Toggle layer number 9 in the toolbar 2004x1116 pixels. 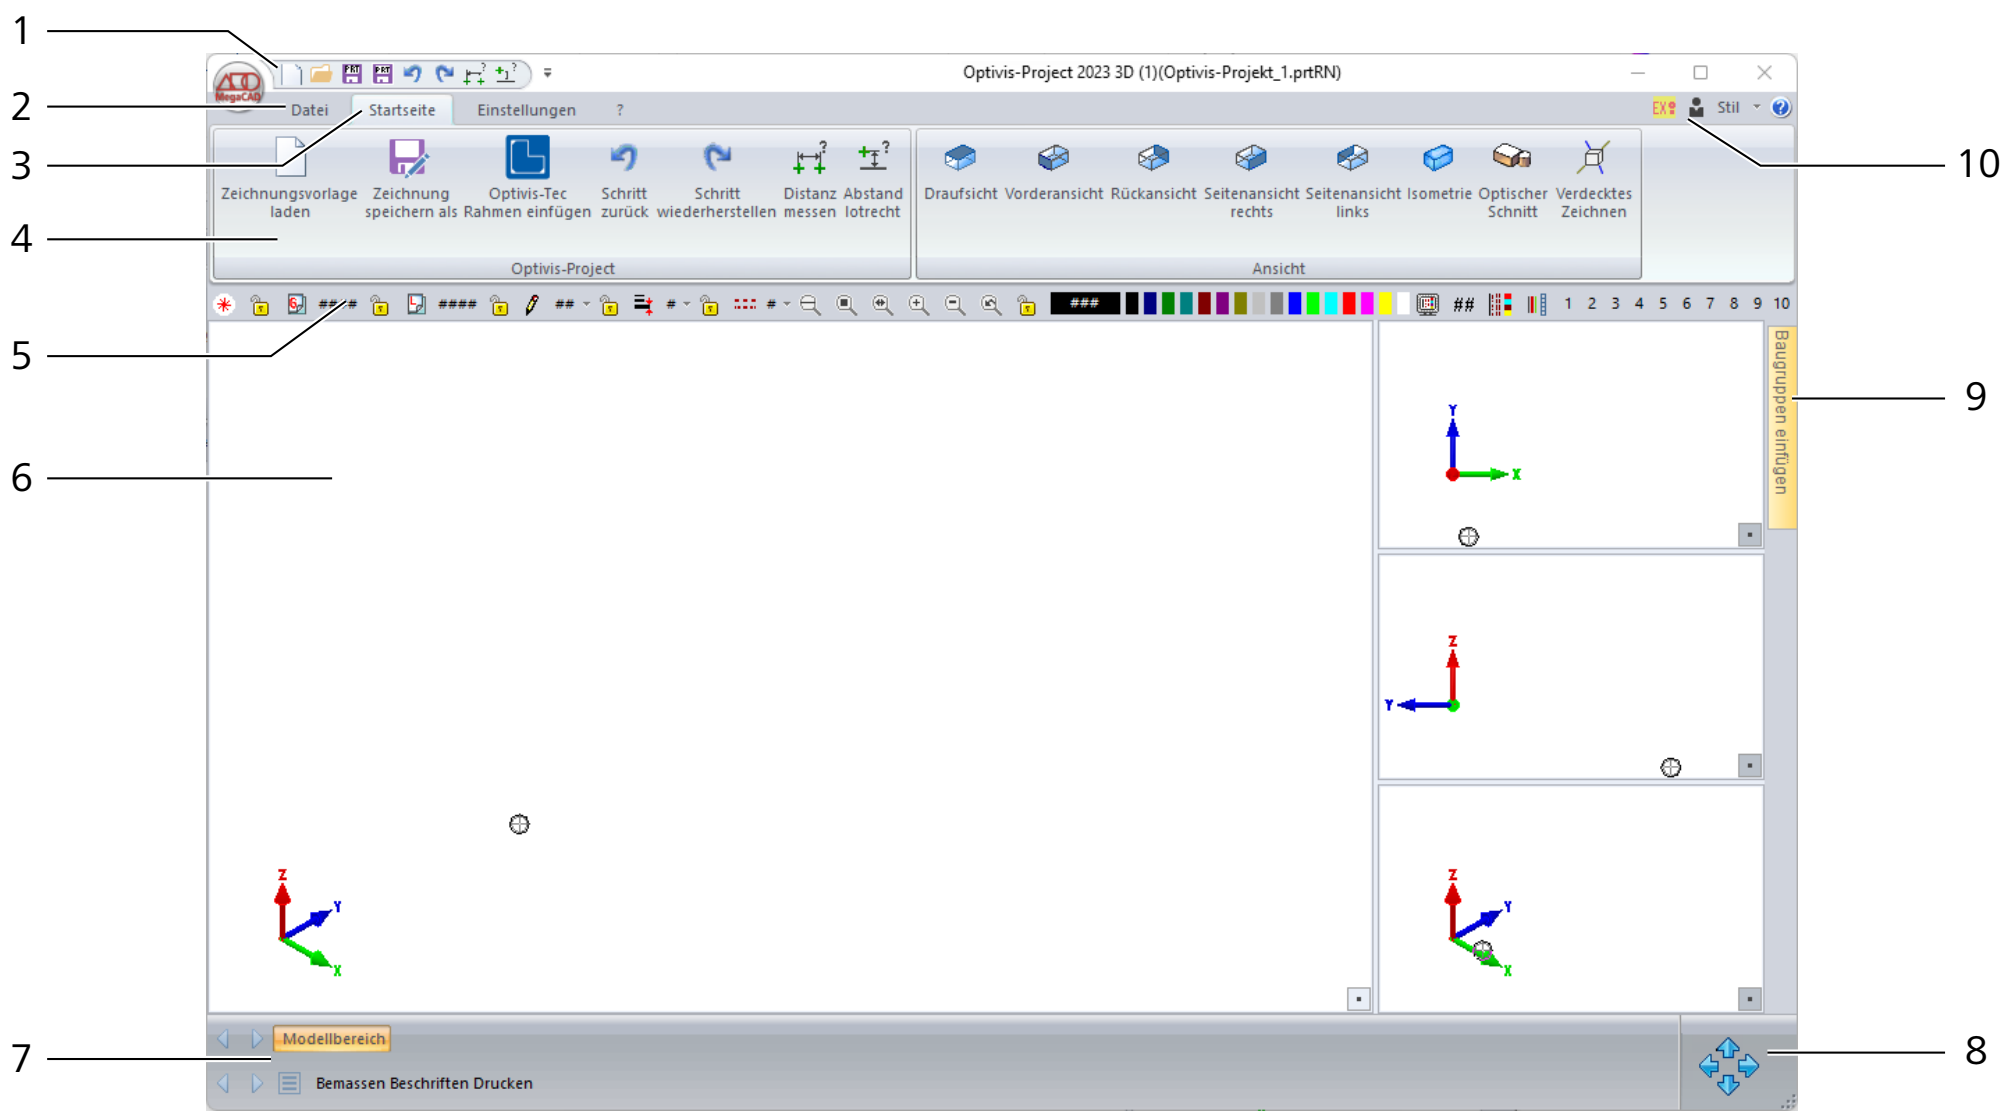[x=1757, y=303]
